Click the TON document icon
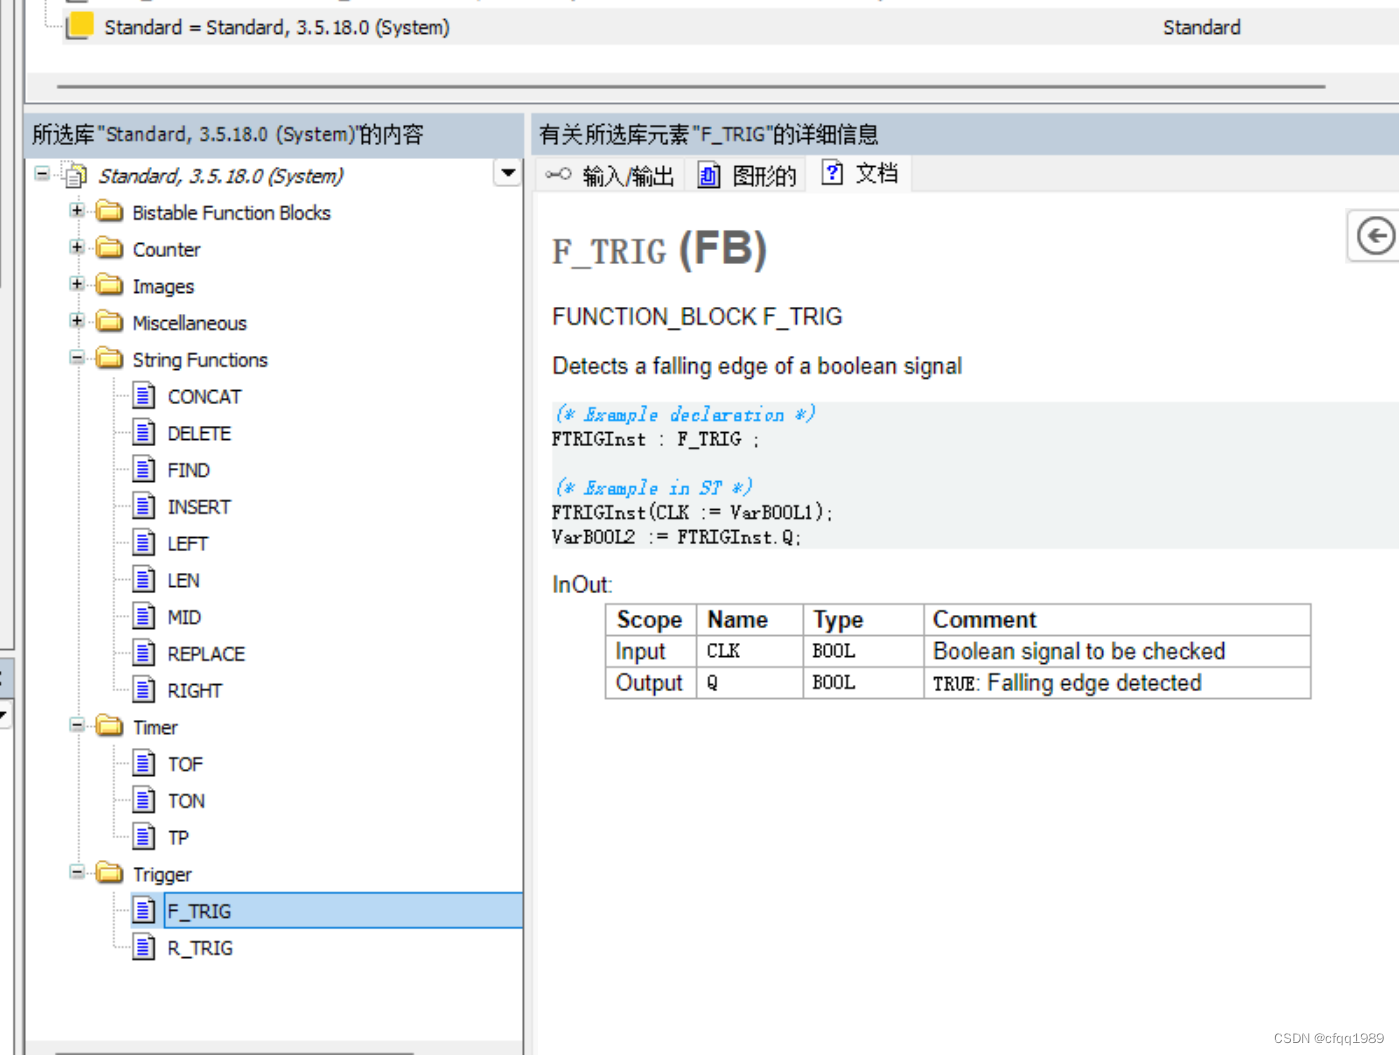This screenshot has height=1055, width=1399. [x=144, y=801]
